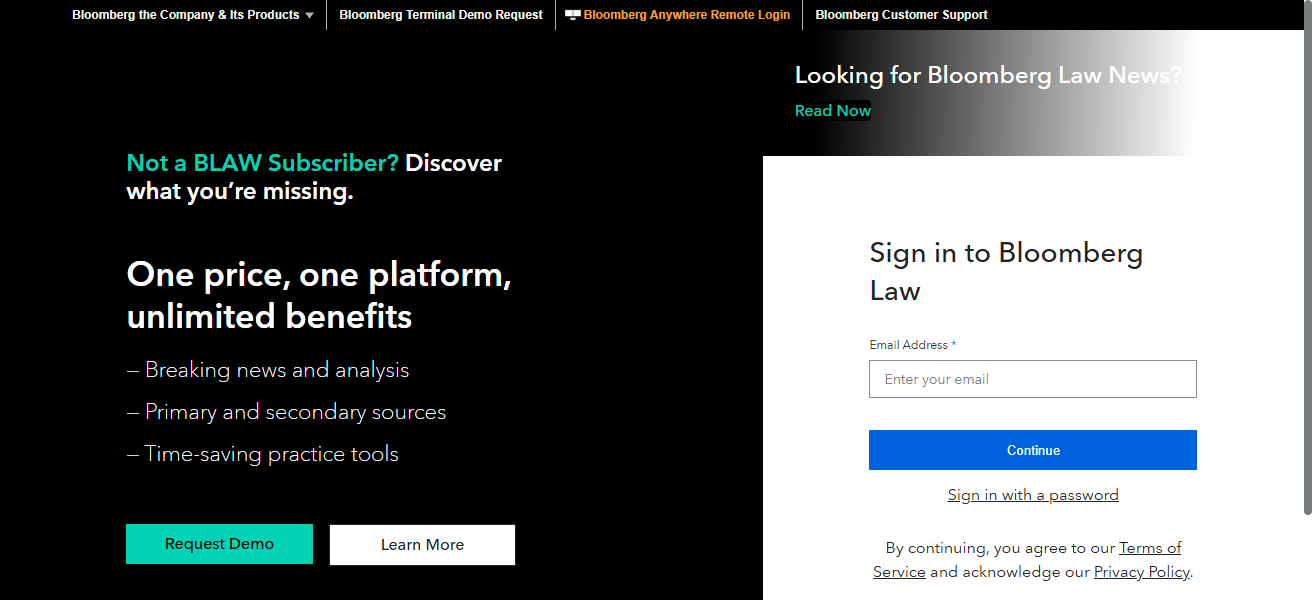The height and width of the screenshot is (600, 1312).
Task: Open Bloomberg Anywhere Remote Login
Action: tap(687, 15)
